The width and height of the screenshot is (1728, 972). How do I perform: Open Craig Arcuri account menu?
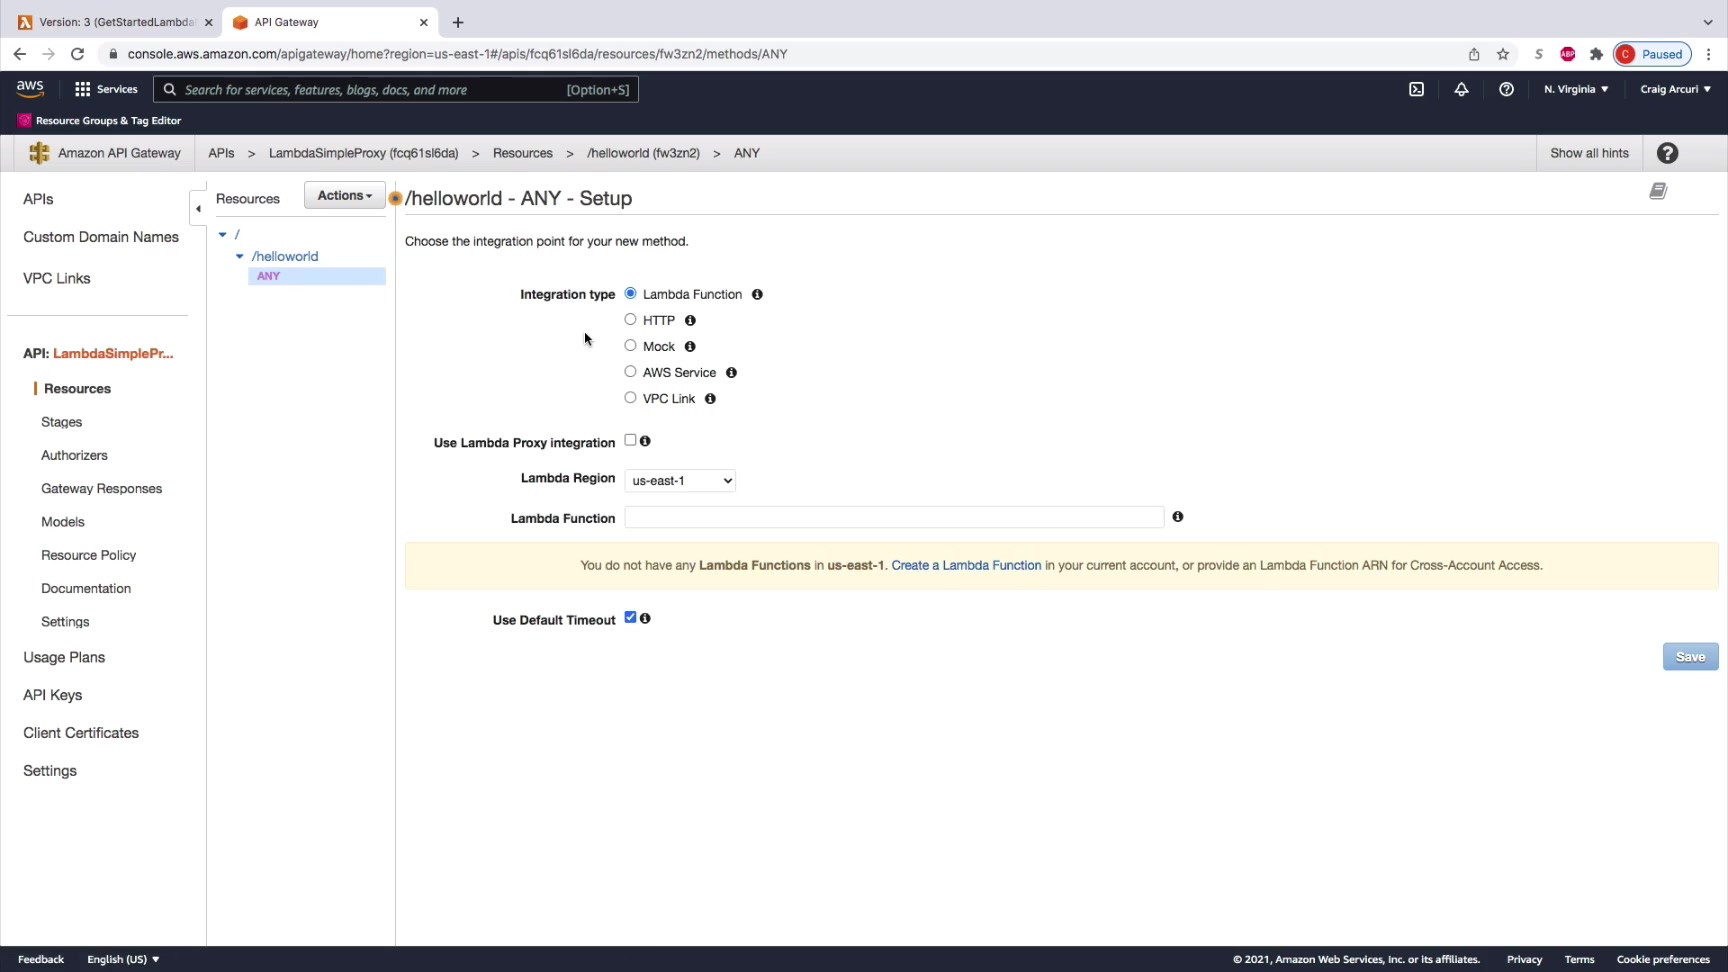(x=1675, y=89)
